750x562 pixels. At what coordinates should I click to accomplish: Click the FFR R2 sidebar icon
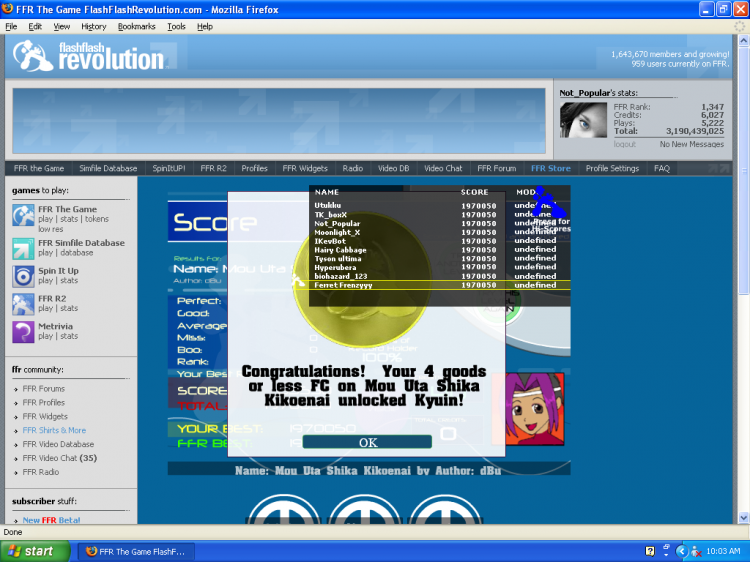[x=23, y=303]
